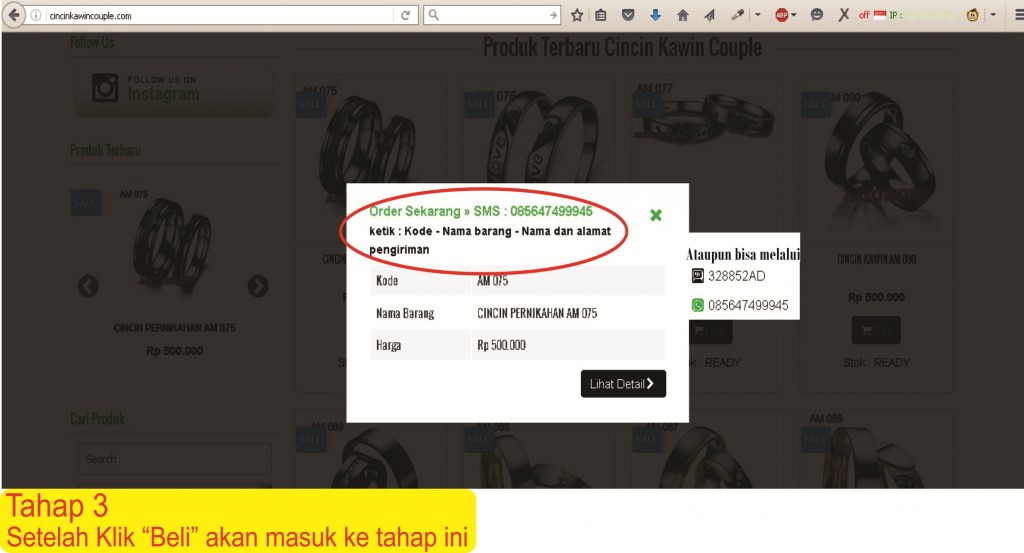Image resolution: width=1024 pixels, height=553 pixels.
Task: Open the downloads arrow icon
Action: (655, 15)
